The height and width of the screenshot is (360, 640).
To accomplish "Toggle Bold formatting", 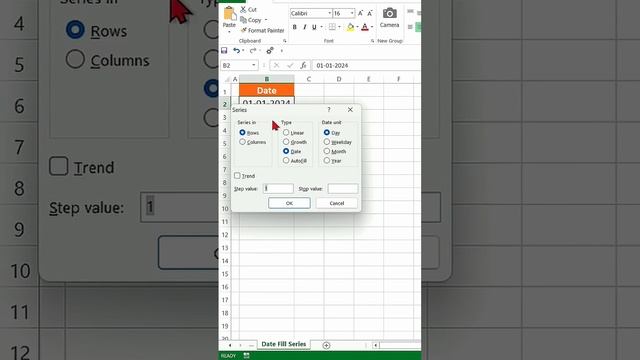I will pos(295,27).
